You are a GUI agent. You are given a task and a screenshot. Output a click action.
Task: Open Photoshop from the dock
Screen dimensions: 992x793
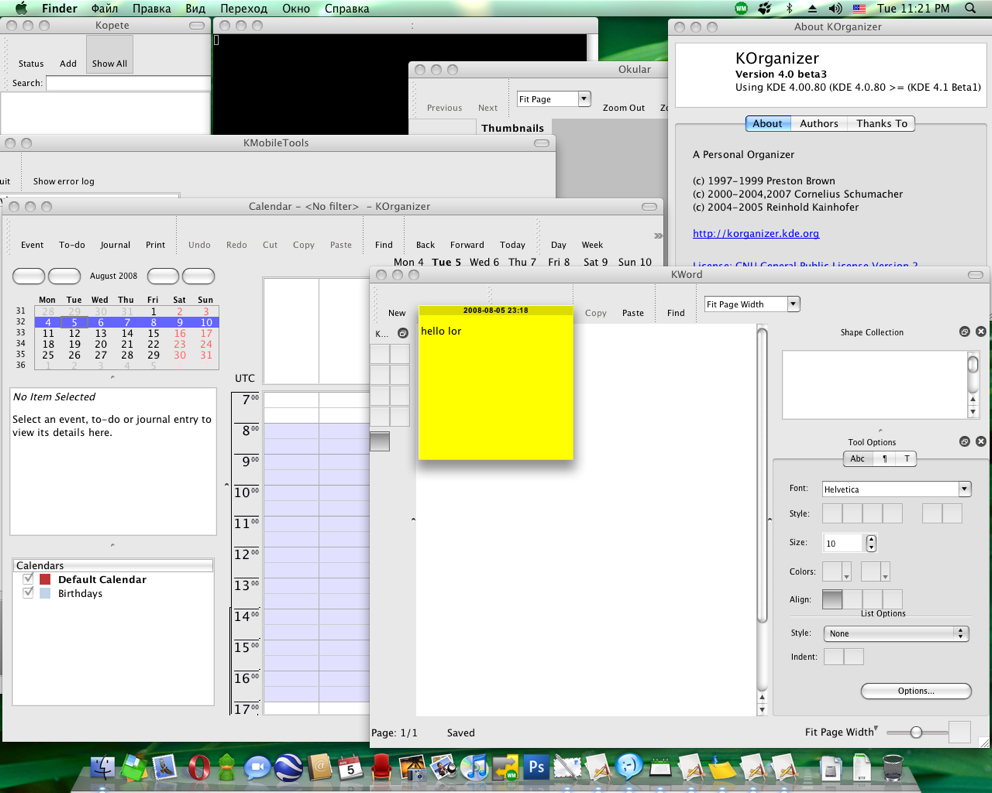pyautogui.click(x=535, y=768)
